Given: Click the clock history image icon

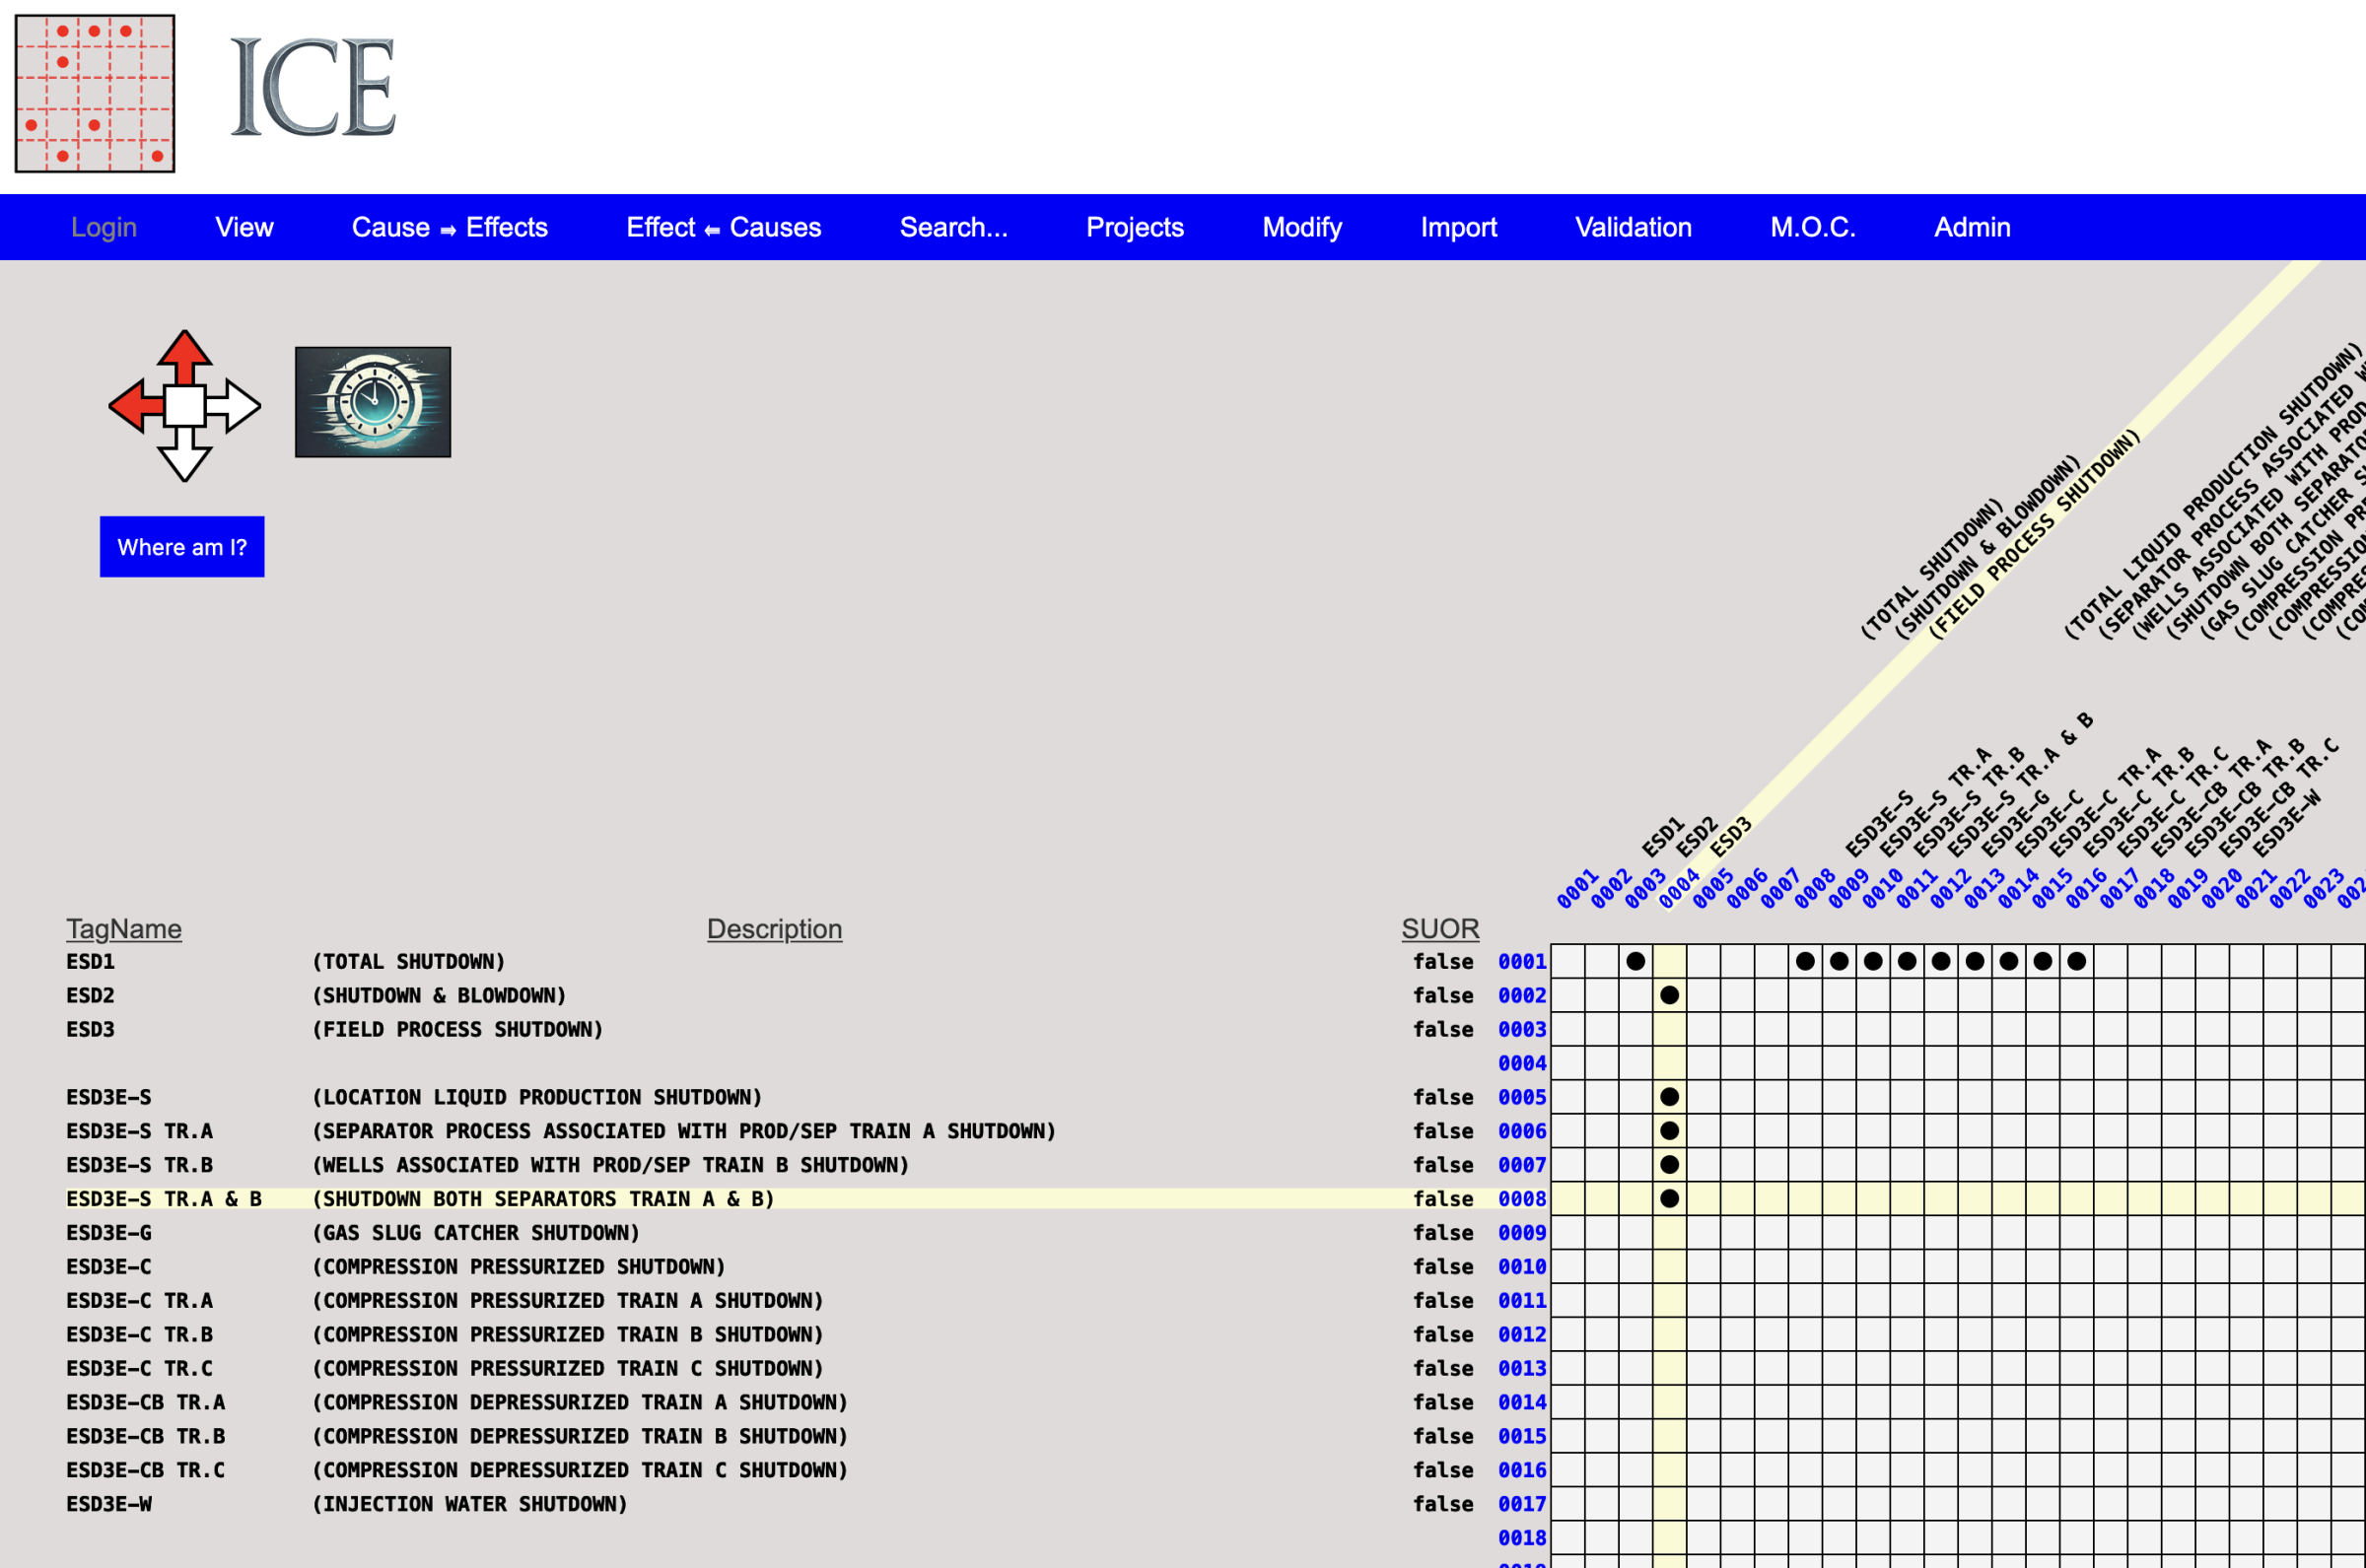Looking at the screenshot, I should 372,402.
